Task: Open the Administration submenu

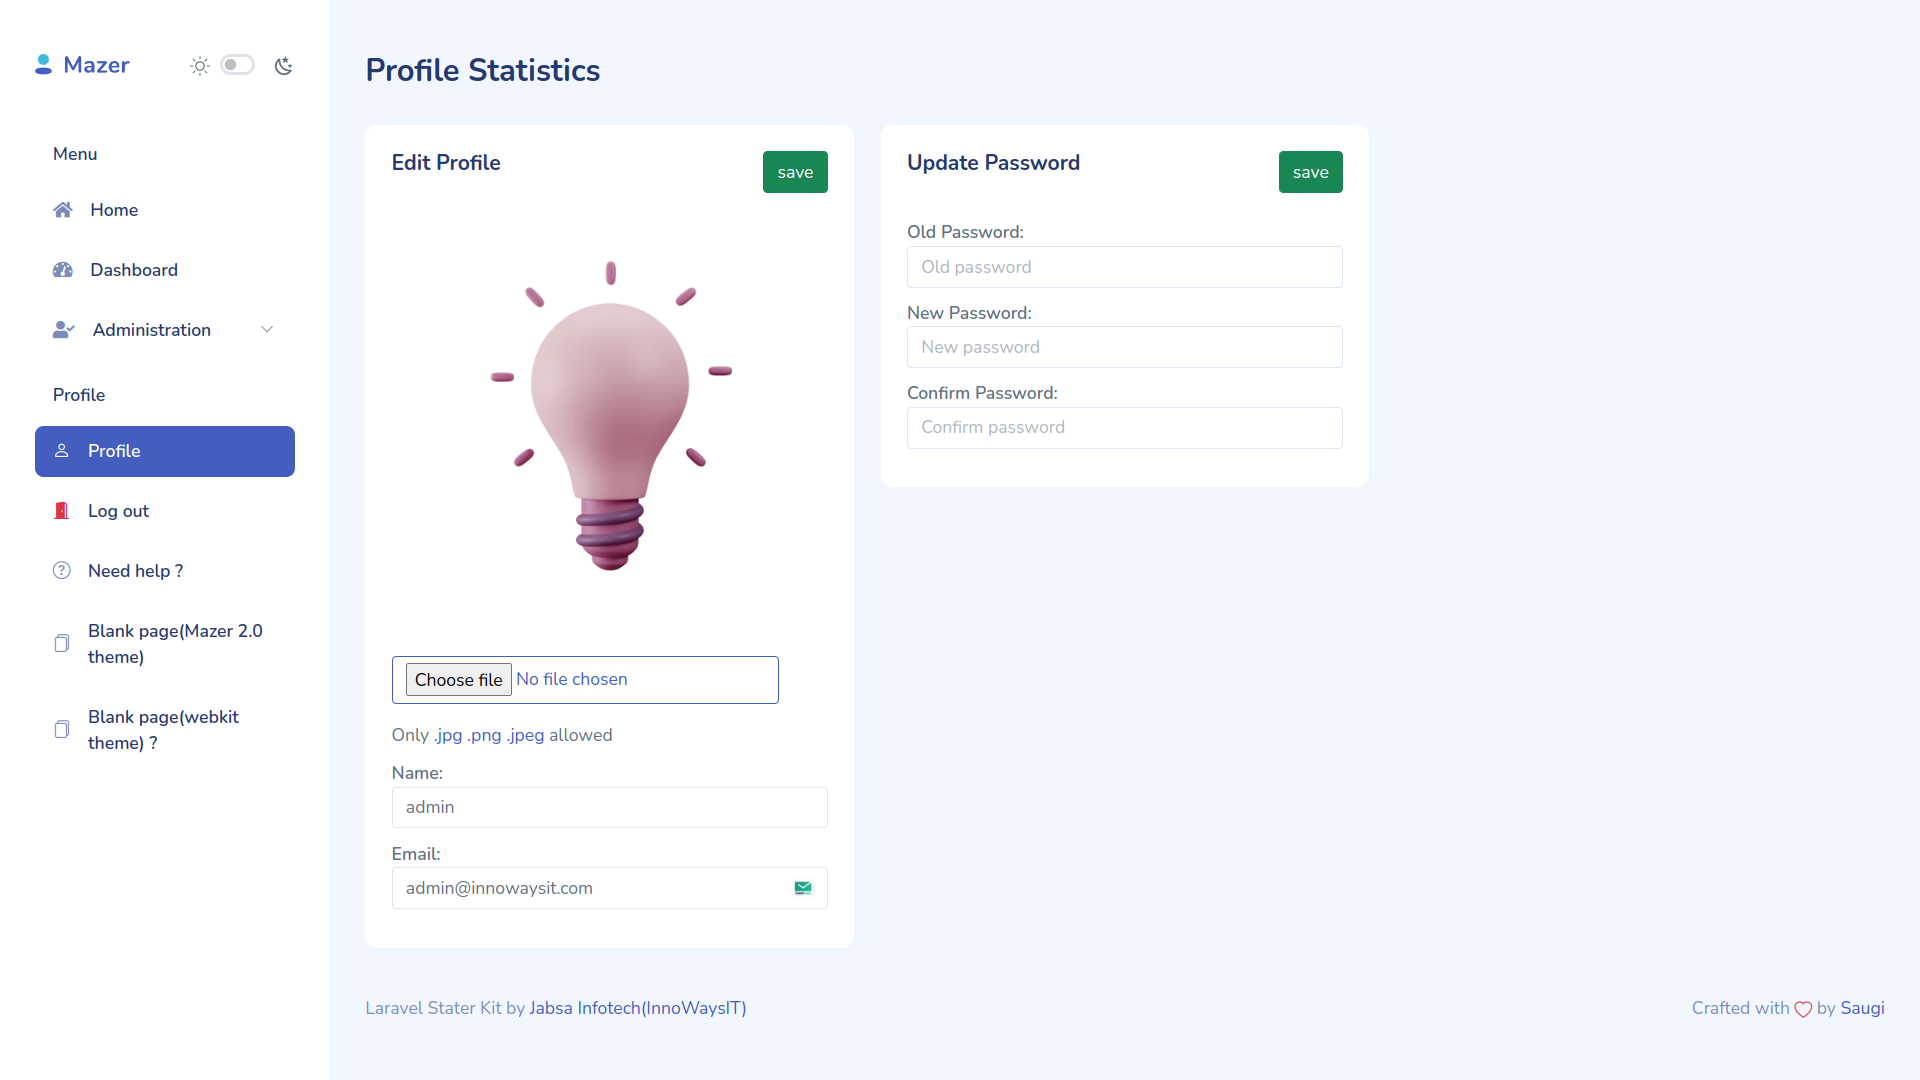Action: pos(152,330)
